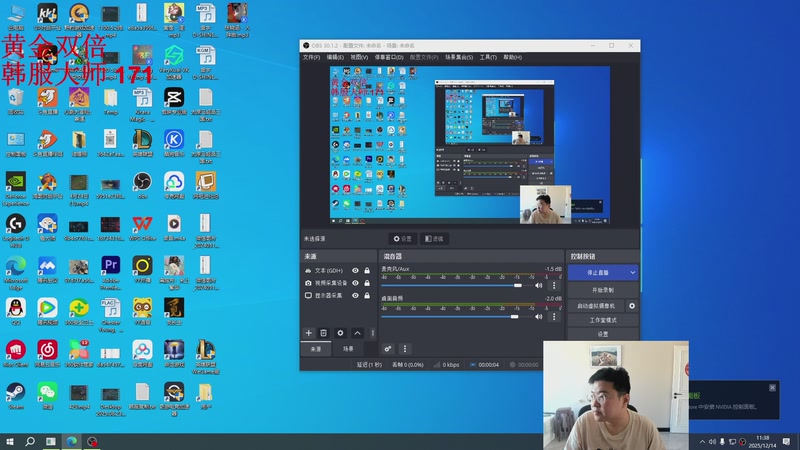This screenshot has width=800, height=450.
Task: Click the blue 停止直播 button
Action: point(598,272)
